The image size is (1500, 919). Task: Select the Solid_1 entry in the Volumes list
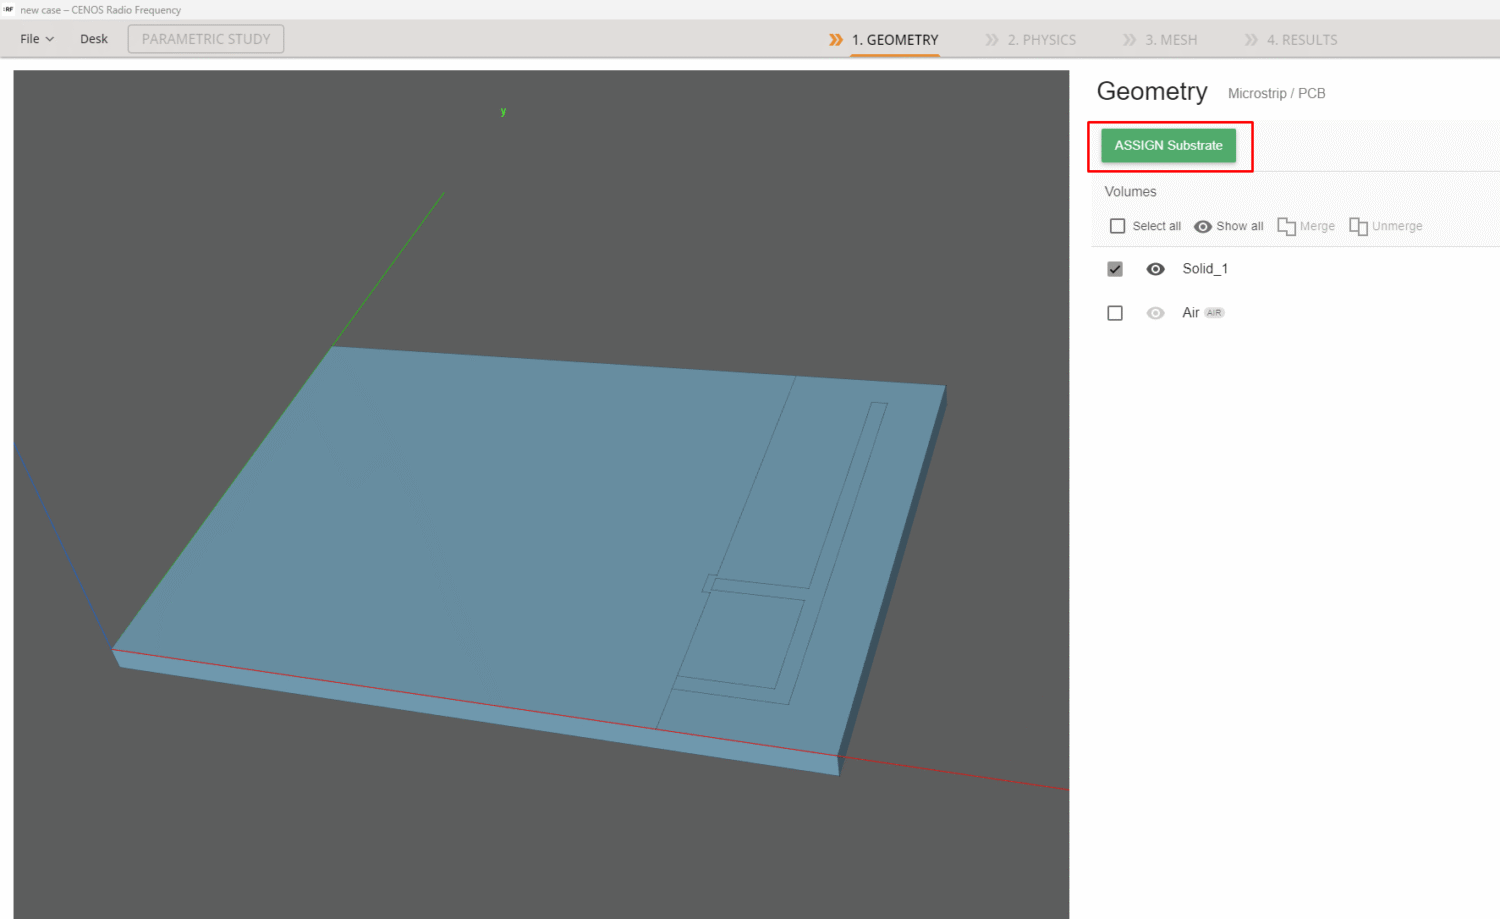(x=1205, y=268)
